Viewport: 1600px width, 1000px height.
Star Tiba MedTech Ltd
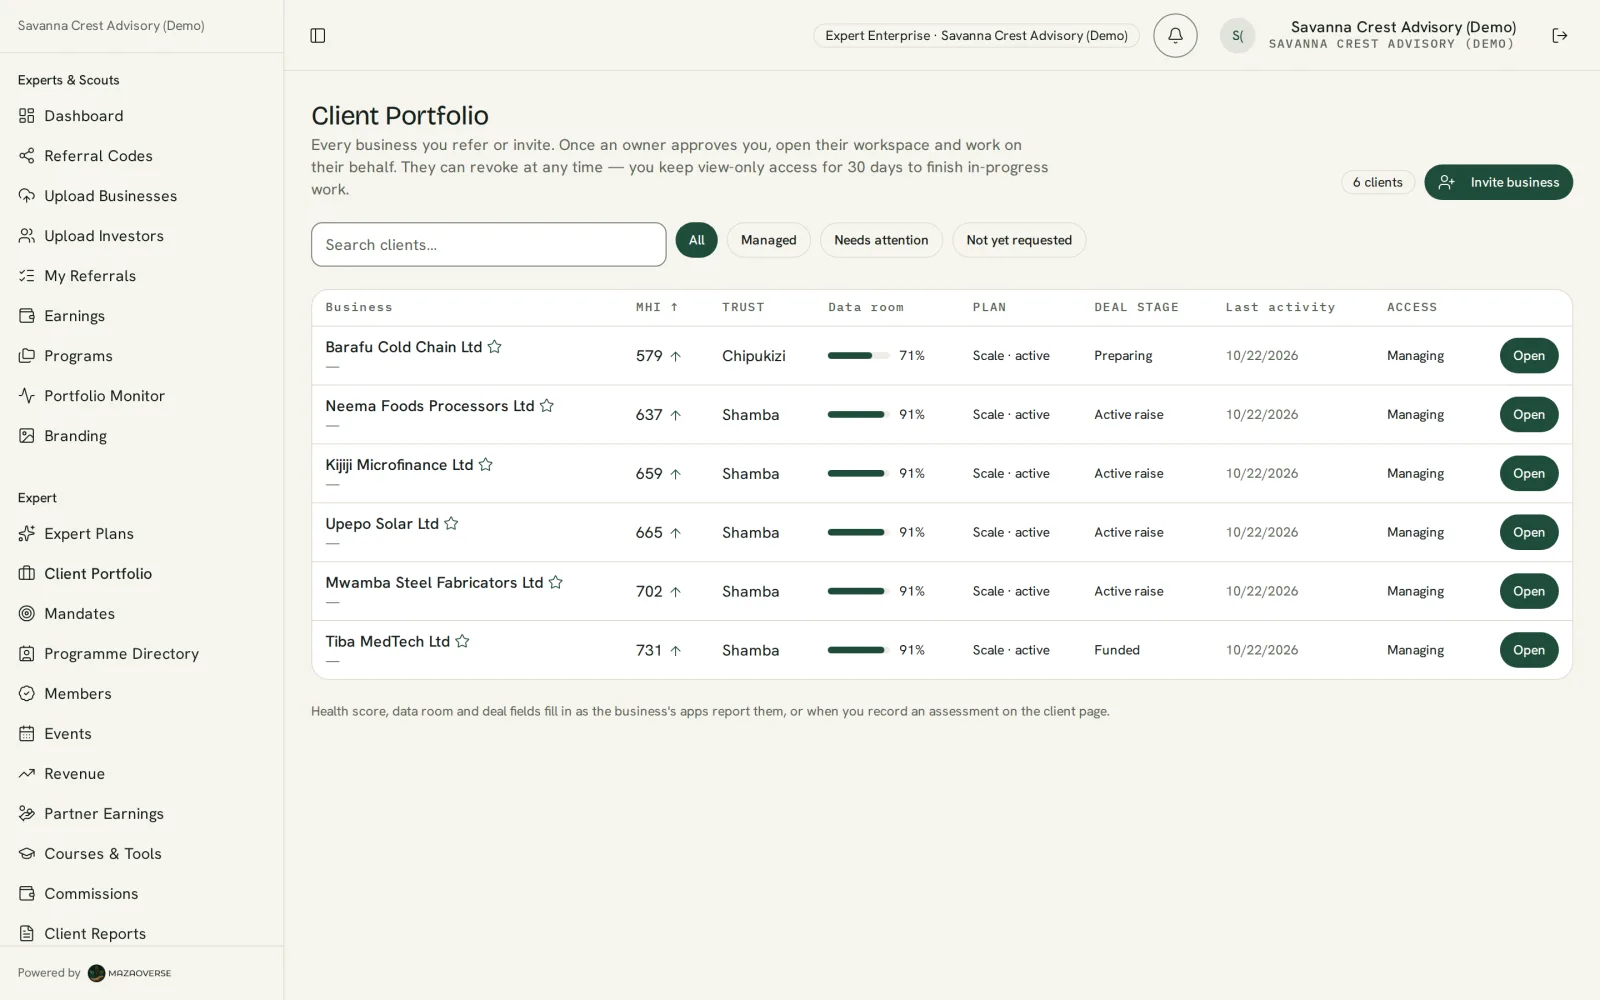pos(462,642)
